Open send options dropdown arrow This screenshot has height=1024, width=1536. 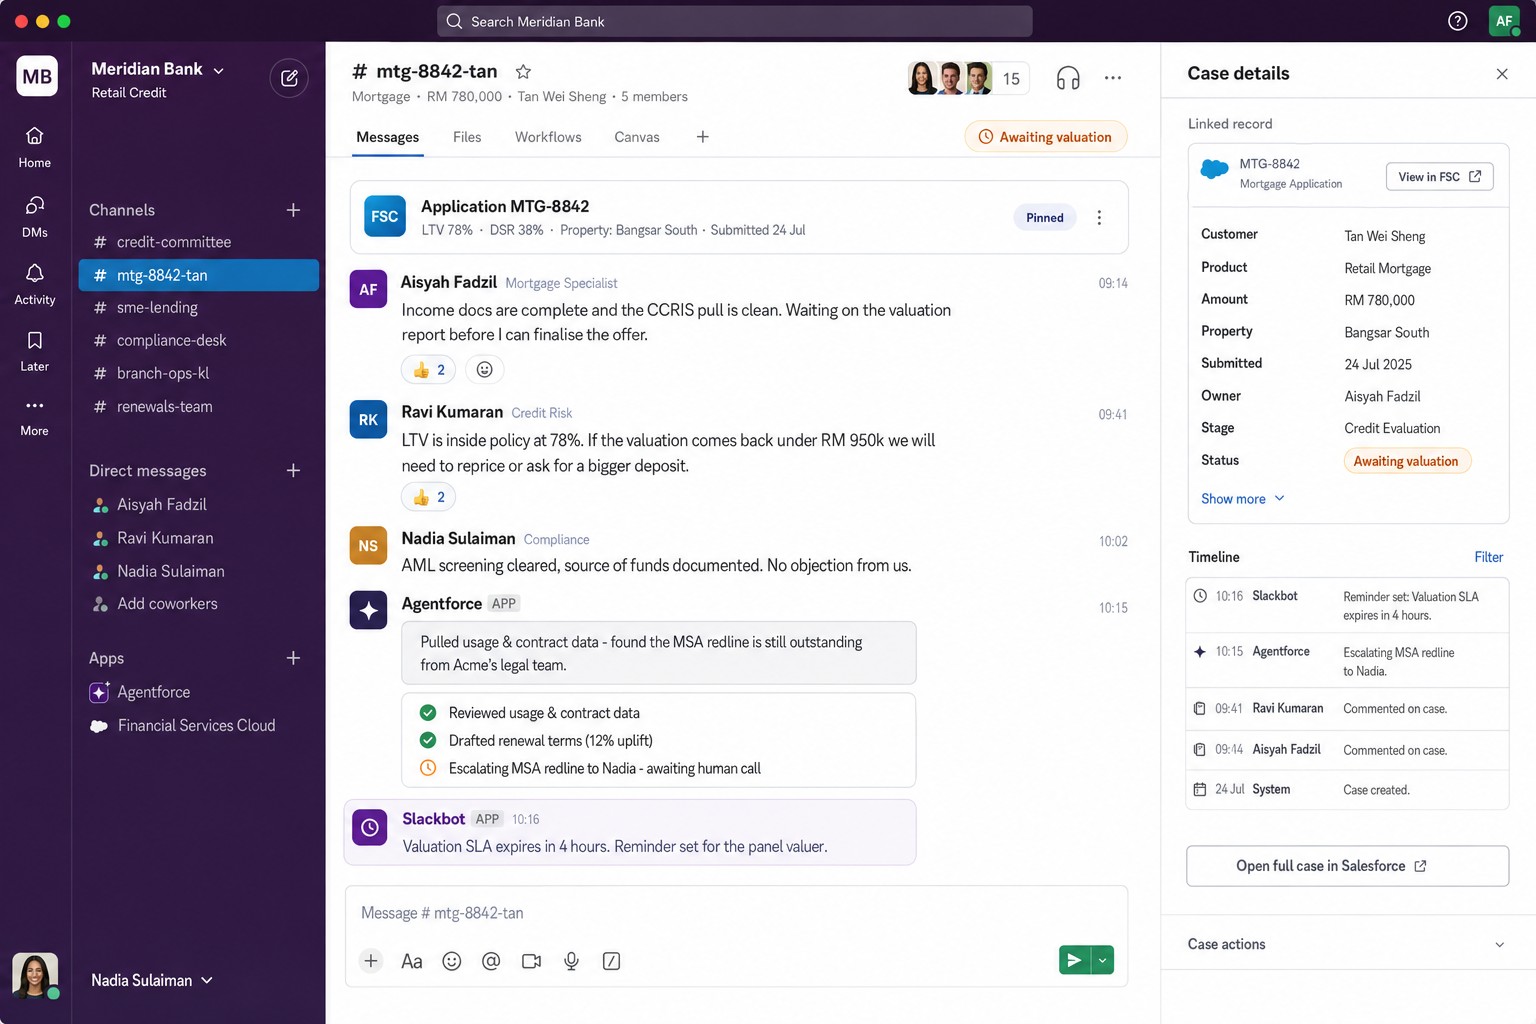[1102, 960]
